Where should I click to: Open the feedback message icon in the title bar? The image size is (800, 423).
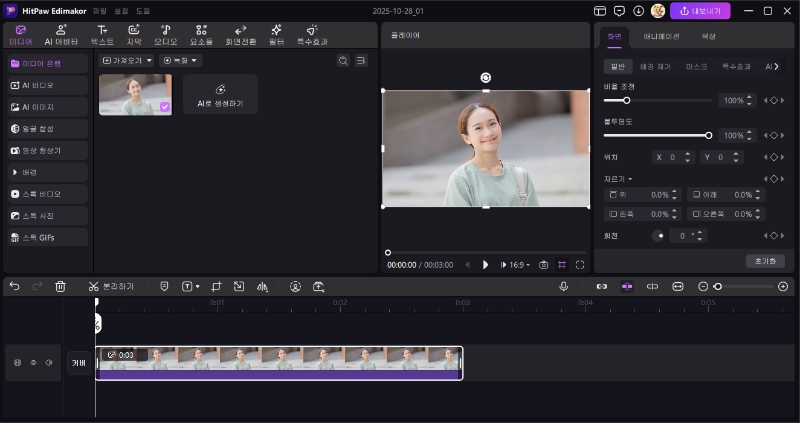click(x=619, y=11)
